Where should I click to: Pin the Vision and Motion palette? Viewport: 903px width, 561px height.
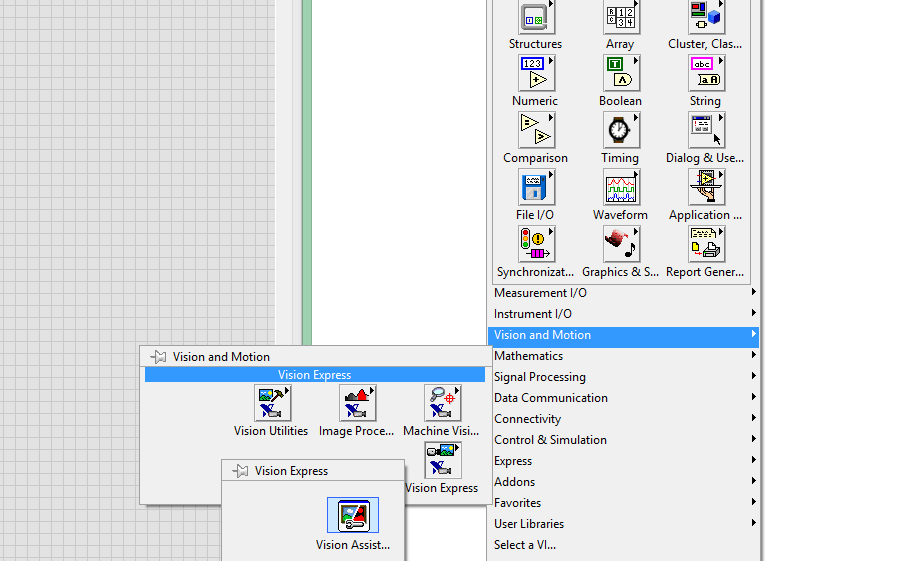click(x=158, y=357)
